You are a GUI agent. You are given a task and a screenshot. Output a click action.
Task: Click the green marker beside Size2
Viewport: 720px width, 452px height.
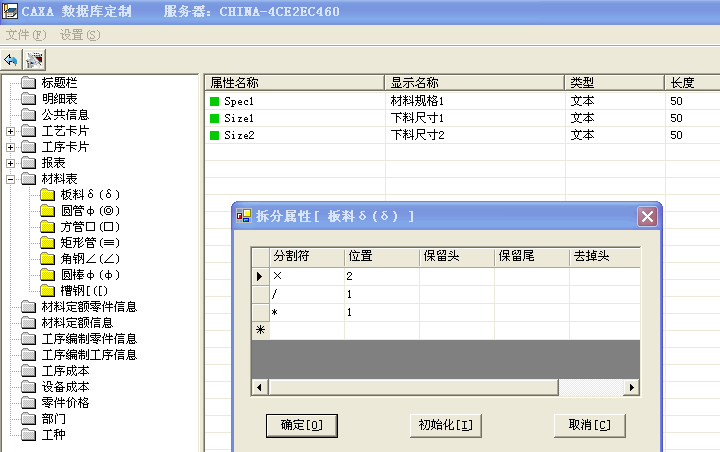pos(213,135)
